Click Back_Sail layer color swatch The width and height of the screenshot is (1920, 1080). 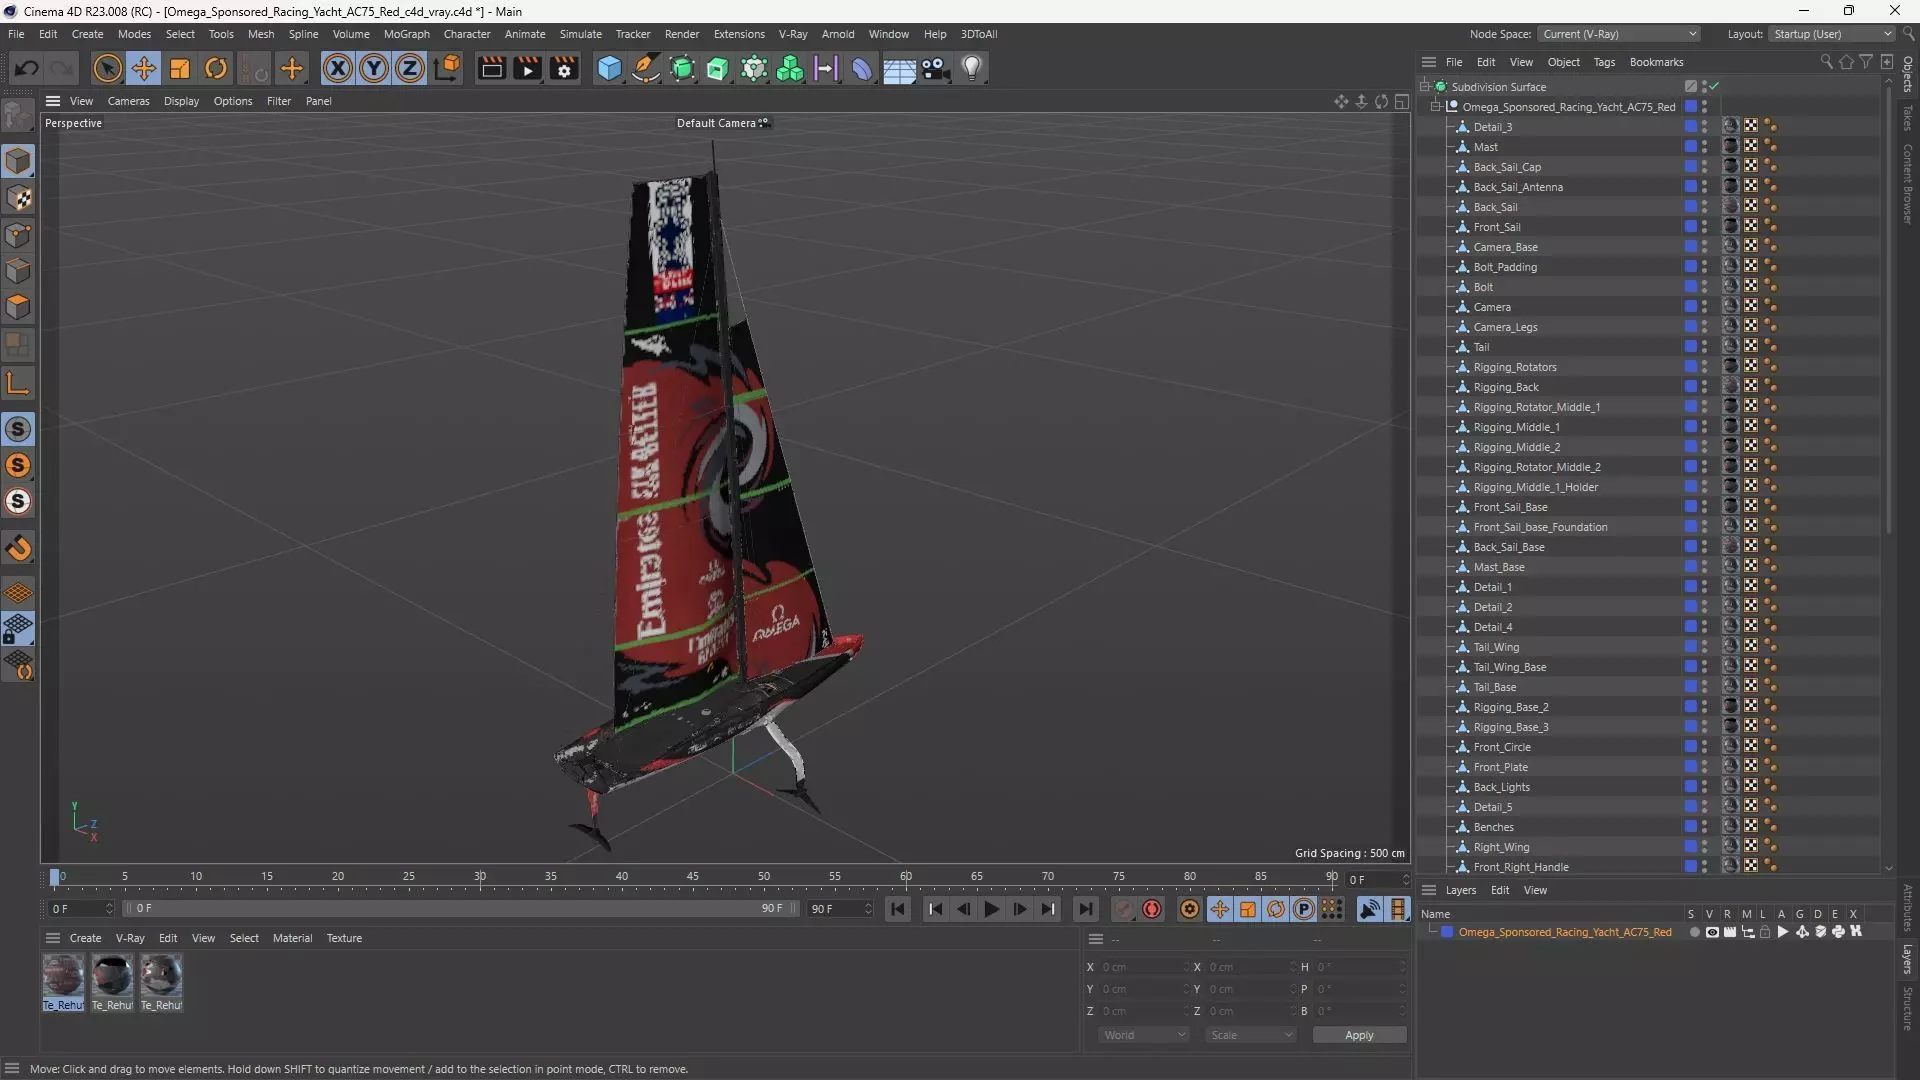pos(1690,206)
